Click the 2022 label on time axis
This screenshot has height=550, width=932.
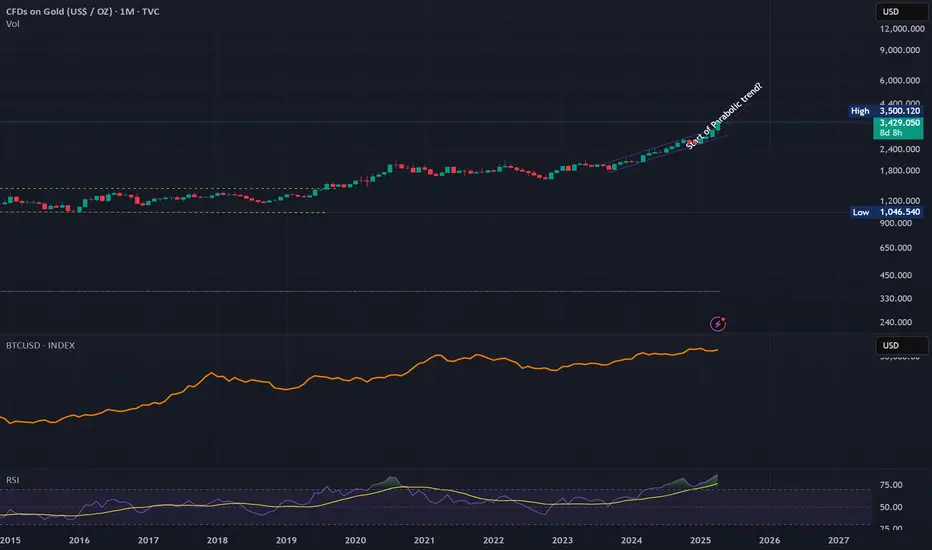coord(493,540)
